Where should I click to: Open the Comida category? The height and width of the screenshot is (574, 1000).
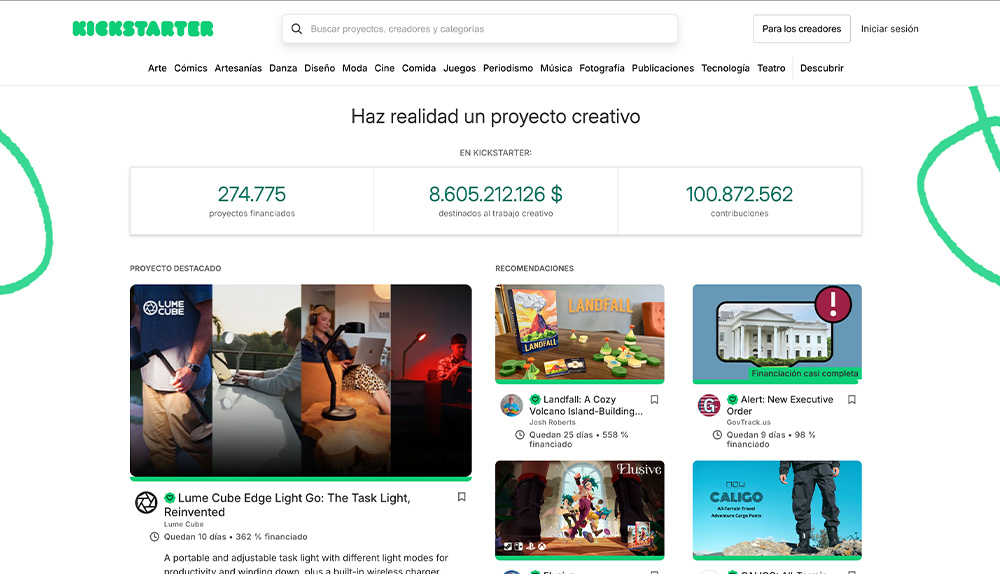[419, 68]
